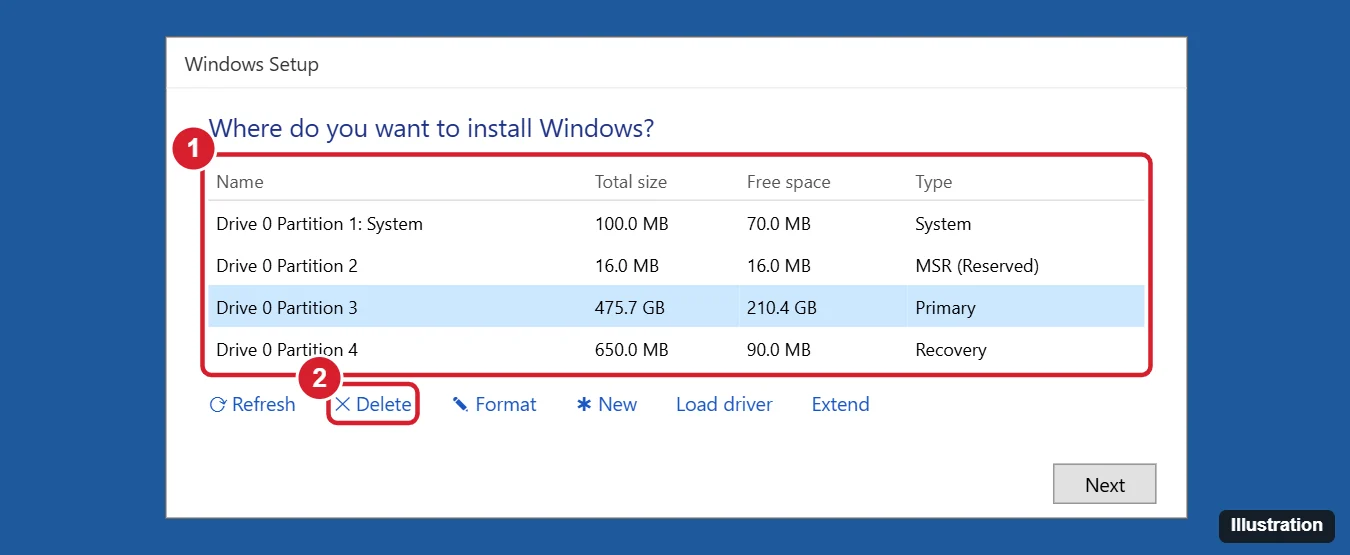
Task: Click the MSR (Reserved) type cell
Action: pyautogui.click(x=977, y=266)
